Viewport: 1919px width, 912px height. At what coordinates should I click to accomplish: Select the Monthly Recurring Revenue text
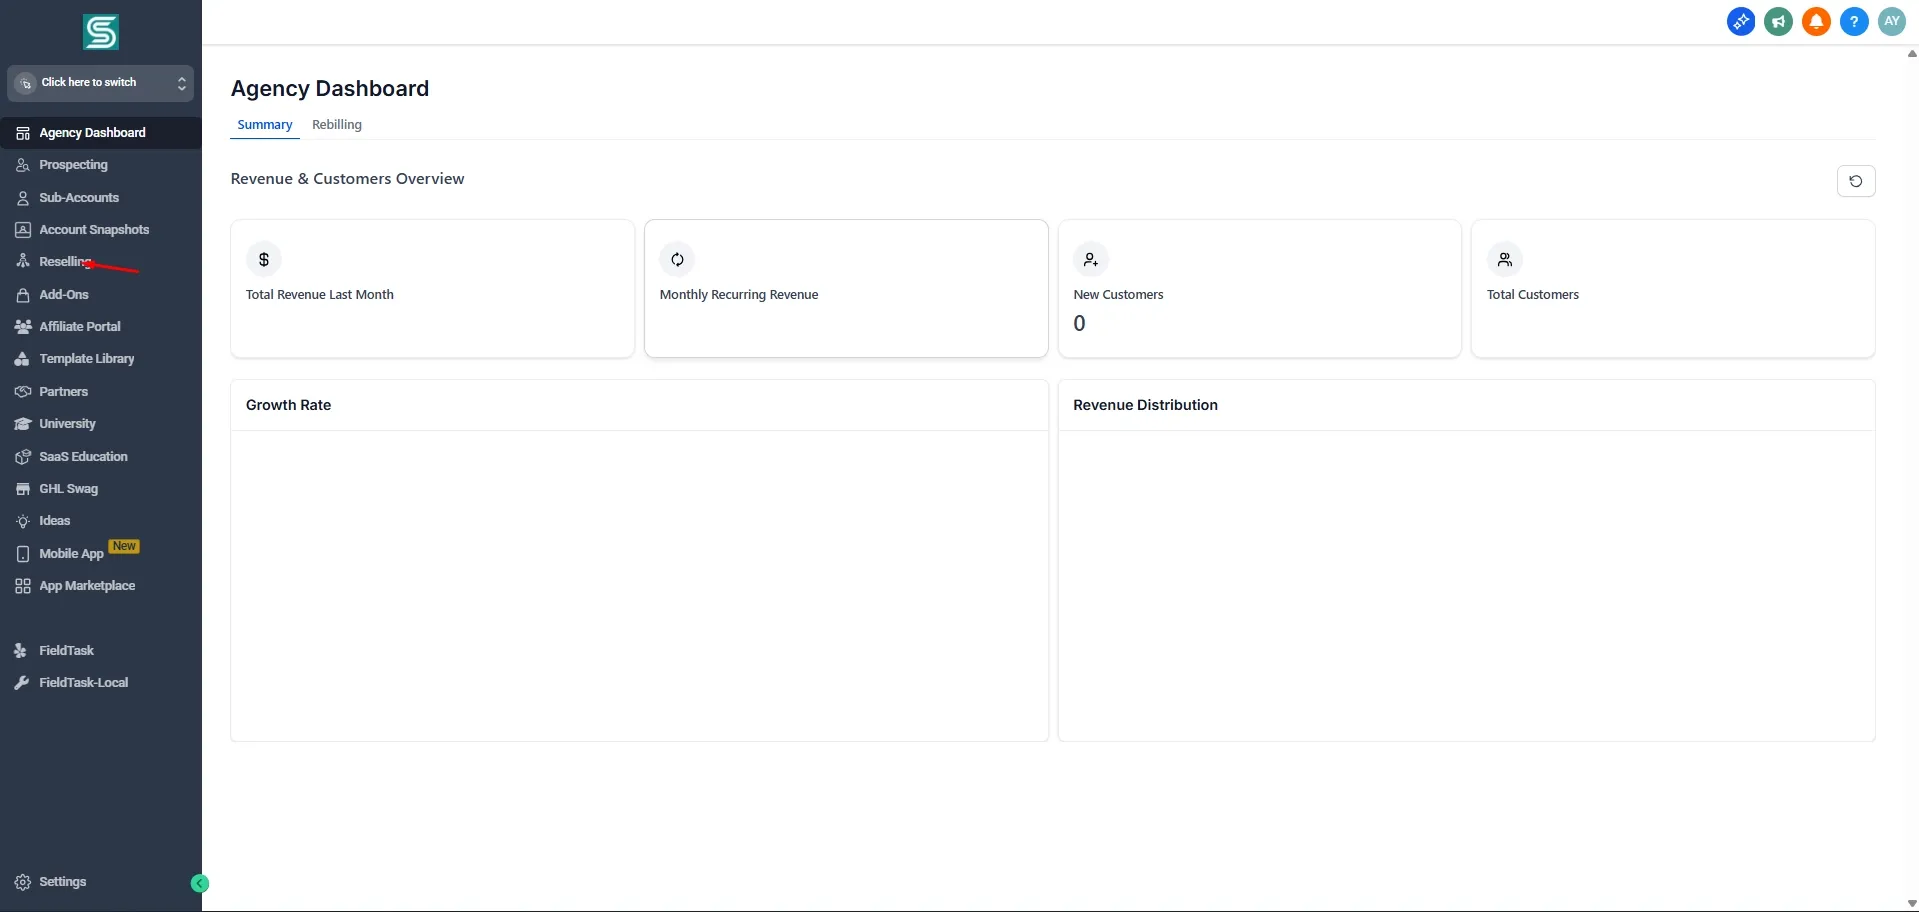click(x=739, y=295)
